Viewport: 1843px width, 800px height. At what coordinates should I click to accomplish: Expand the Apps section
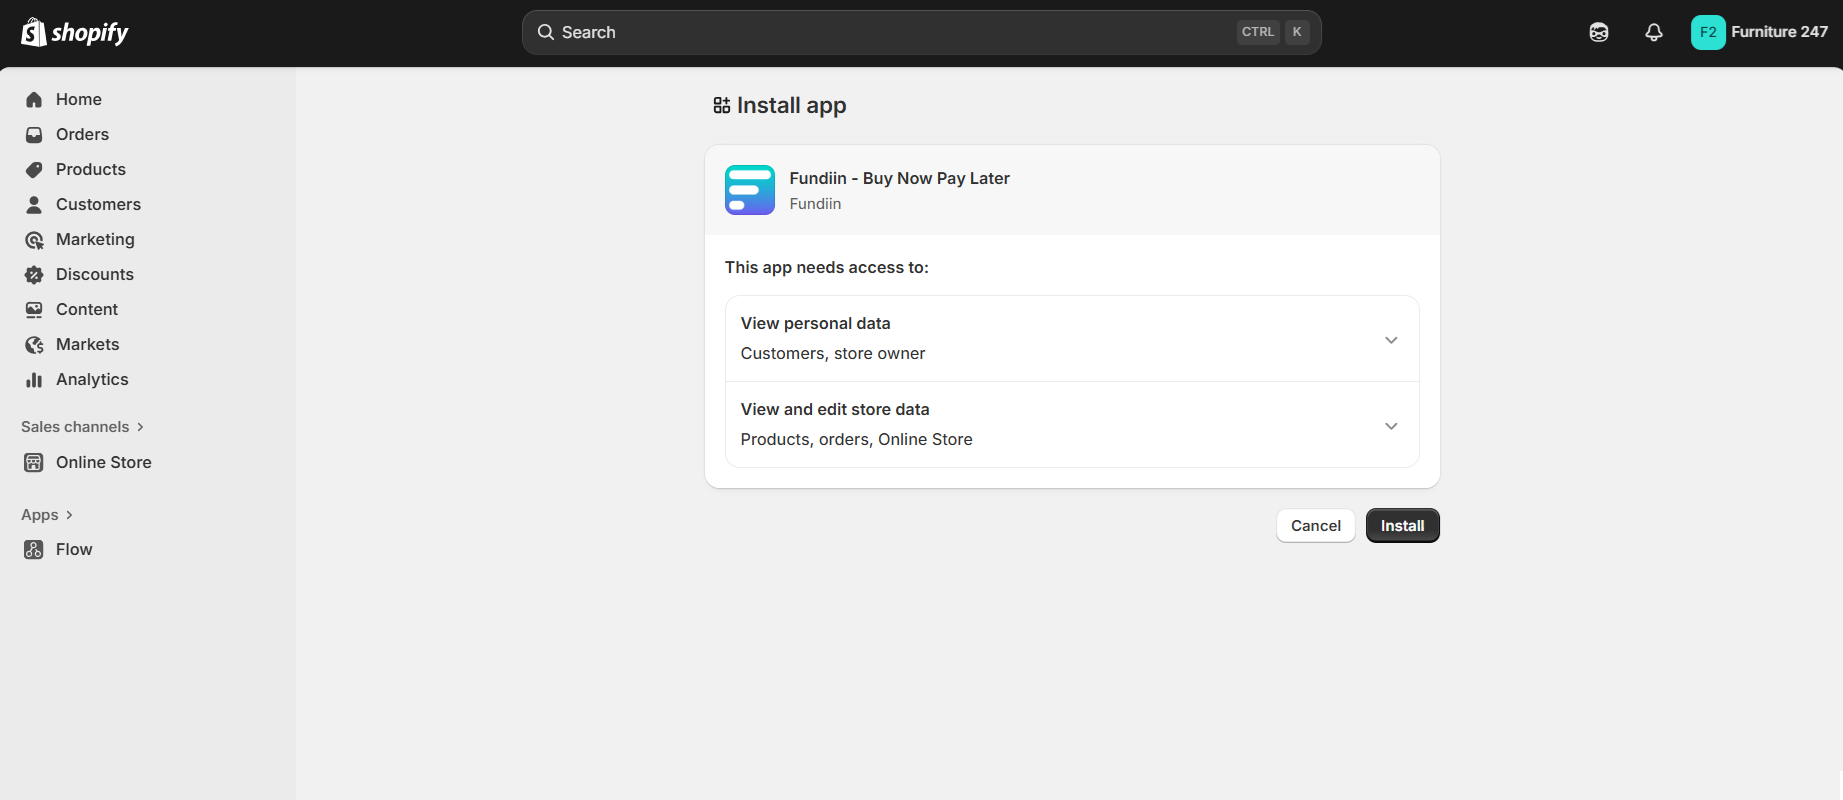tap(47, 515)
